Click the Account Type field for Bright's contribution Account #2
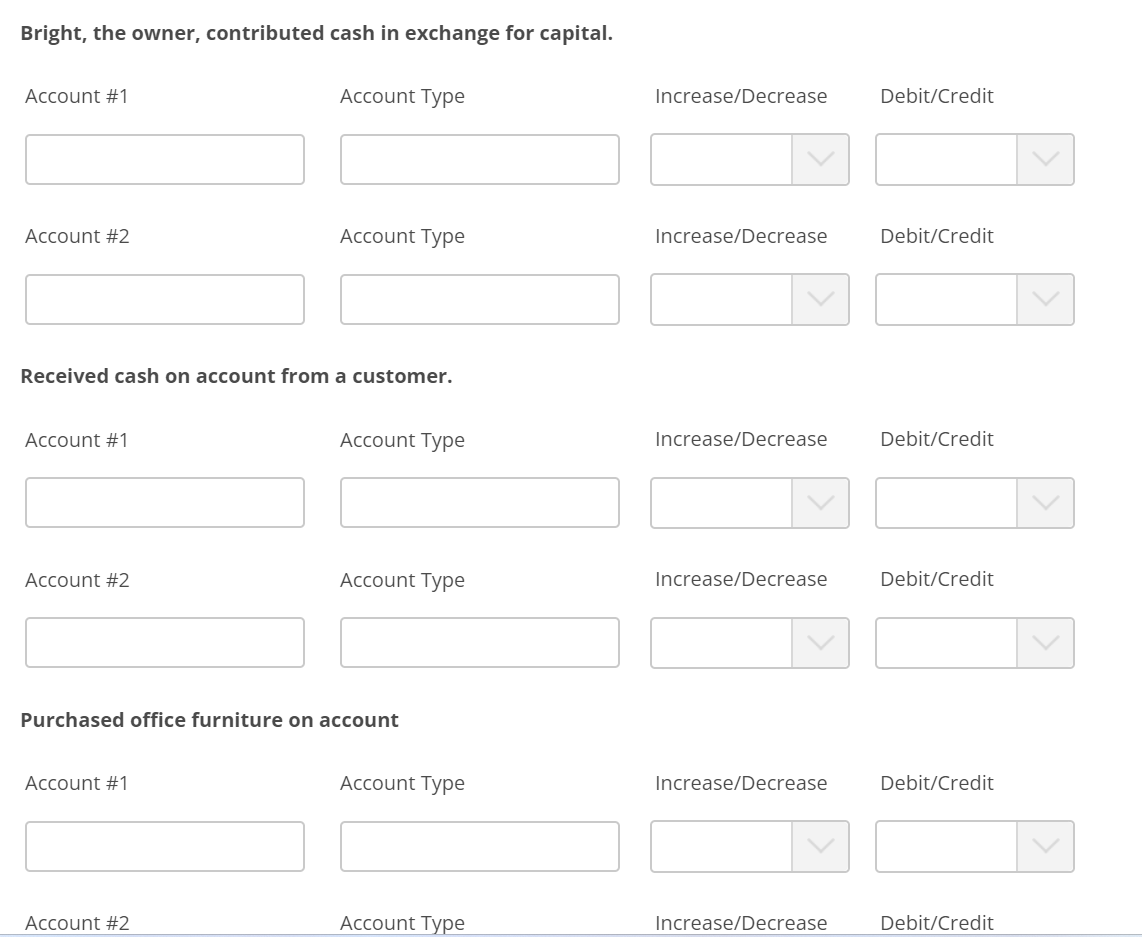 click(x=479, y=299)
